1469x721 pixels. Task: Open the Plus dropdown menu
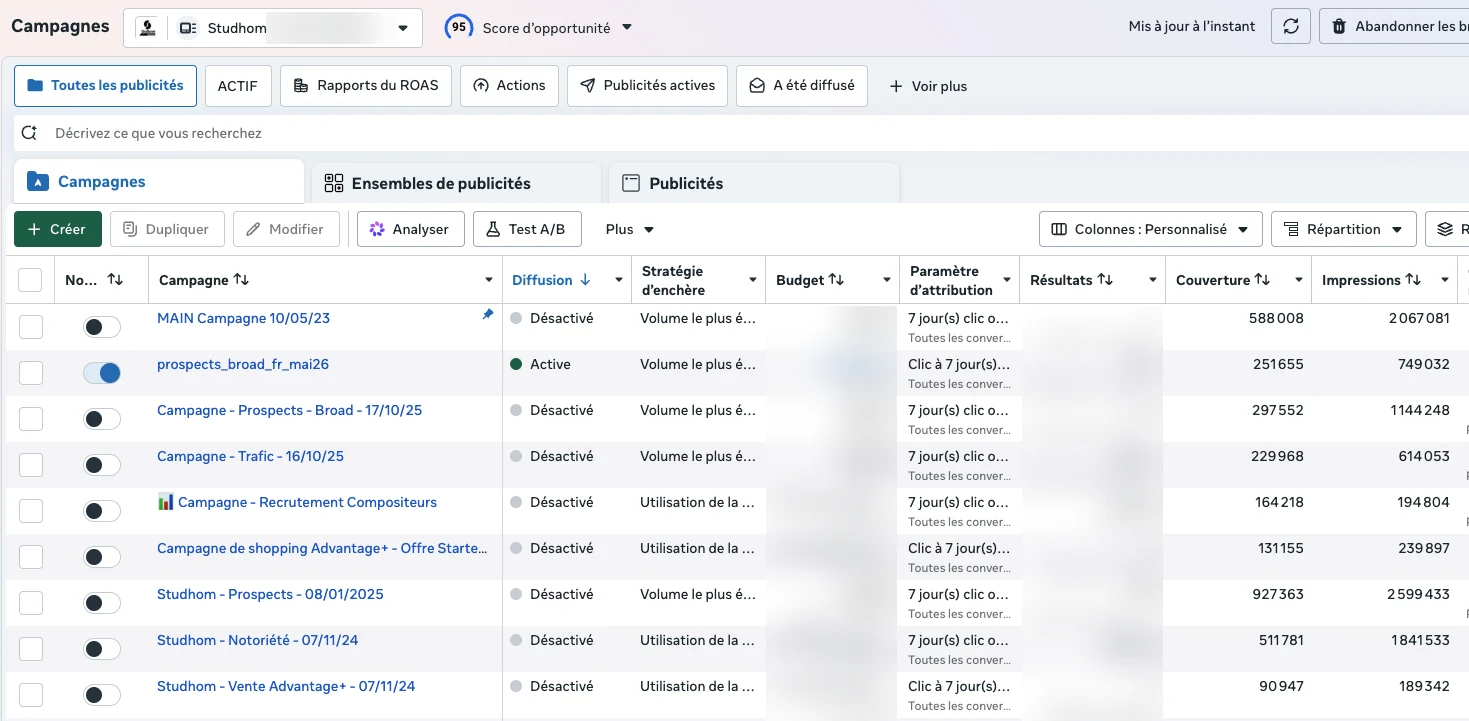[x=630, y=229]
